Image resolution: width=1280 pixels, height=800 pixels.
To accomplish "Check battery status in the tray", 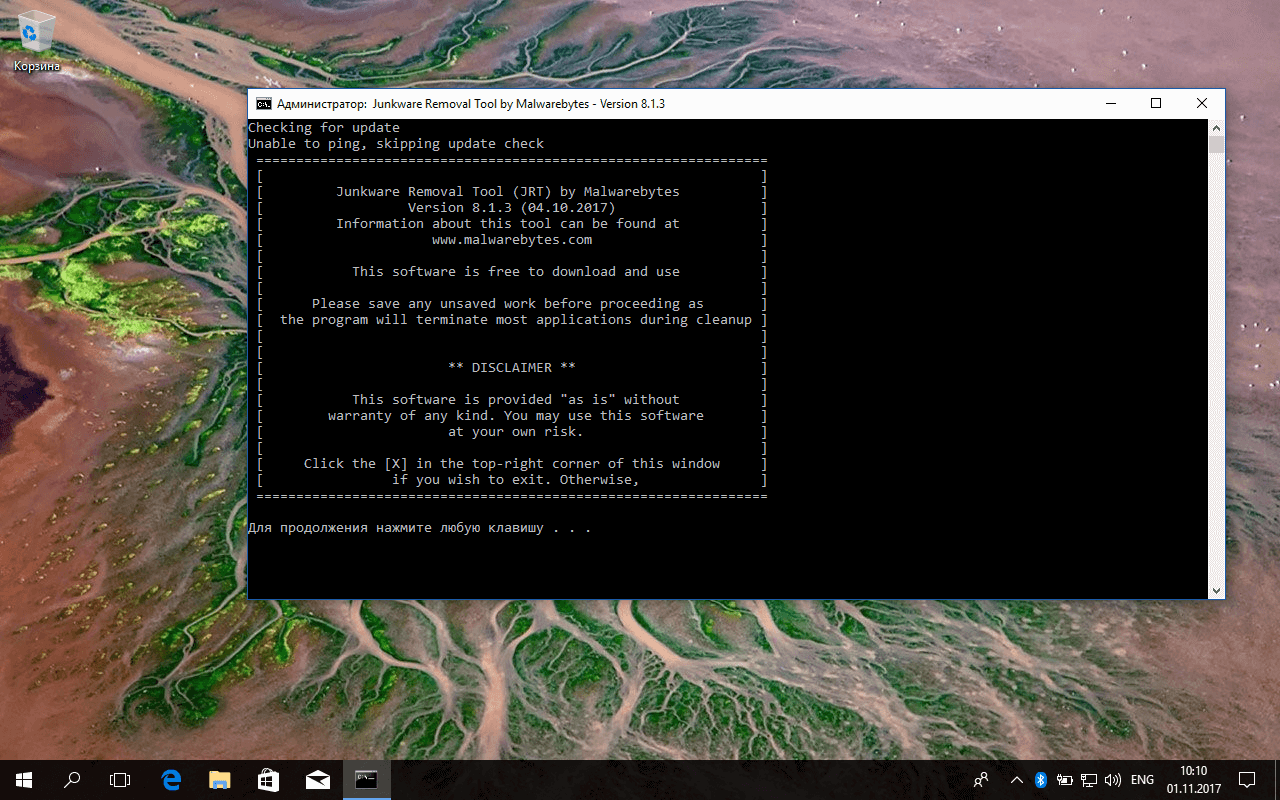I will tap(1065, 780).
